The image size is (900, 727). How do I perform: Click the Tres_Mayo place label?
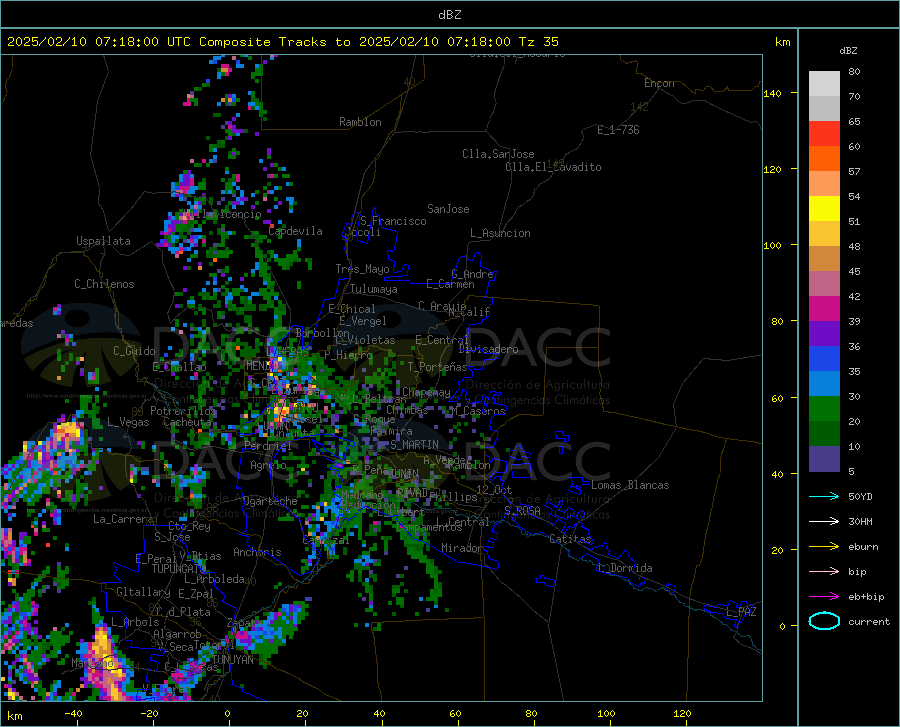pos(362,269)
